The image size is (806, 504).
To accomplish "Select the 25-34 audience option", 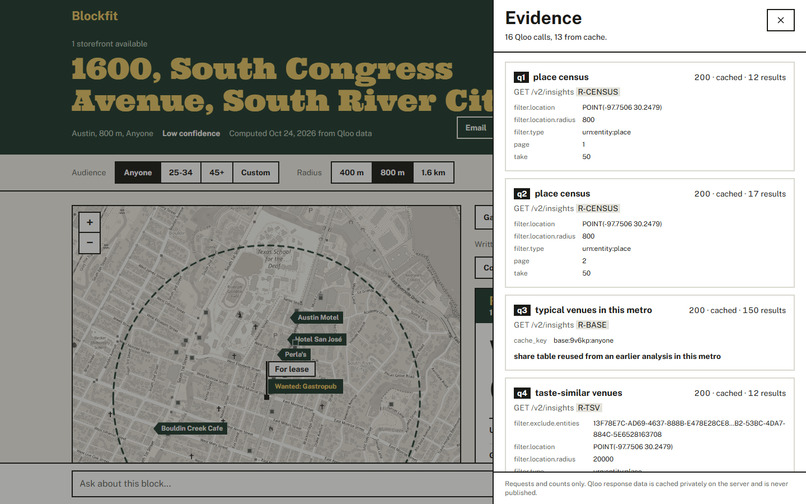I will [181, 173].
